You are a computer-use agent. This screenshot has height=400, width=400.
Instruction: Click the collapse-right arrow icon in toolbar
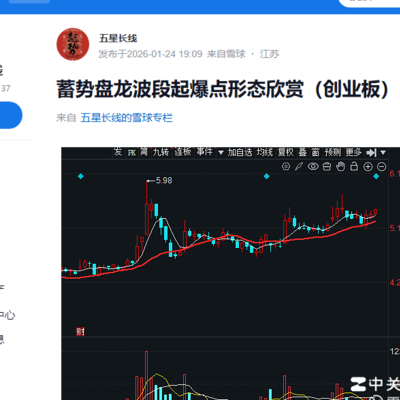click(371, 153)
